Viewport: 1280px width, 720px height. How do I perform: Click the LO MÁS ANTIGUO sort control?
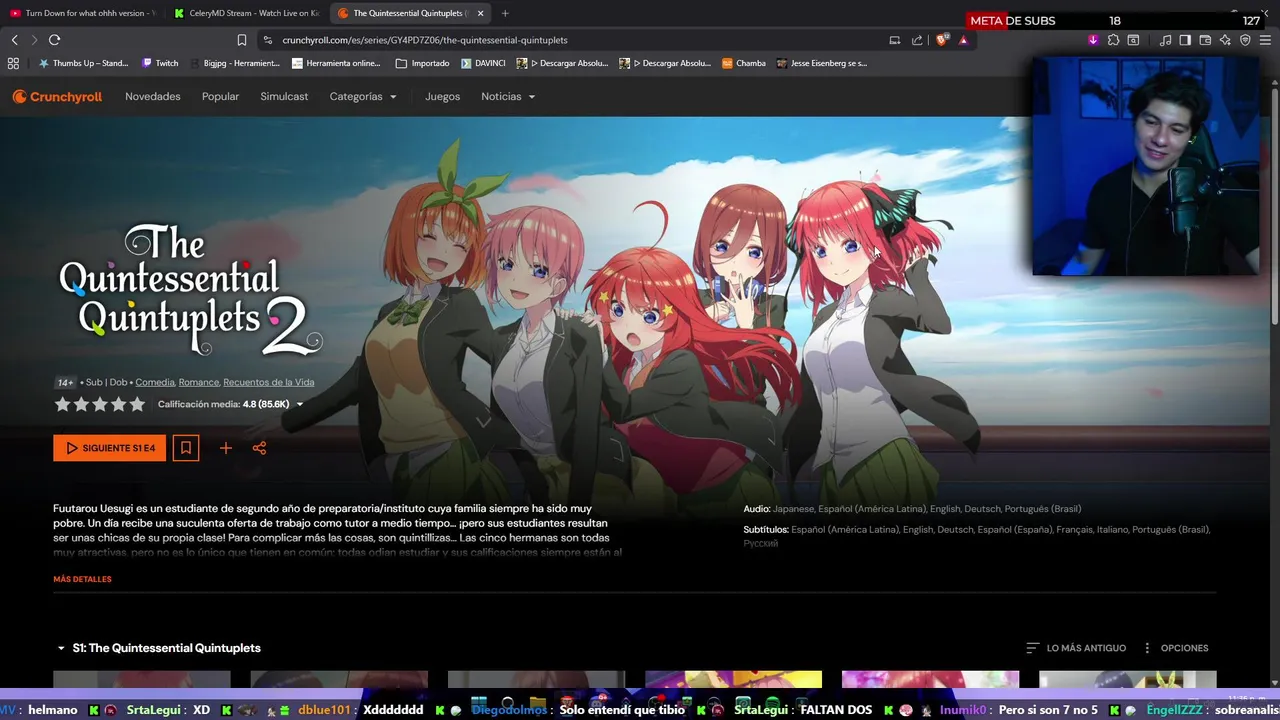click(1076, 648)
